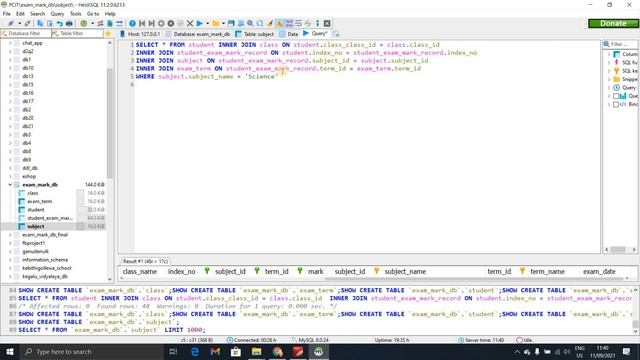Click the red X cancel-edit toolbar icon
Viewport: 640px width, 360px height.
190,23
